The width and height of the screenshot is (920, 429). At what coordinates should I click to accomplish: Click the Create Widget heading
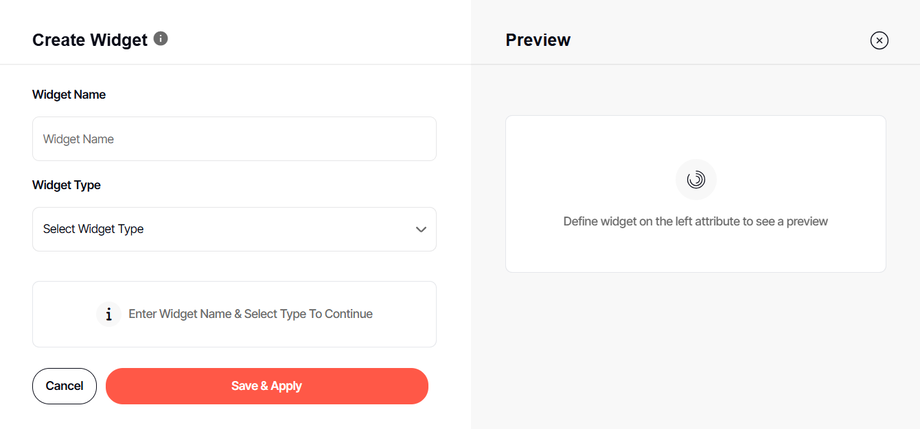(90, 40)
